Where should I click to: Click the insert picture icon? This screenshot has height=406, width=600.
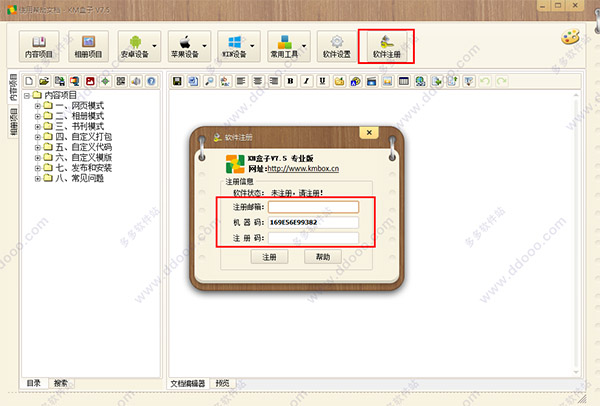[388, 81]
